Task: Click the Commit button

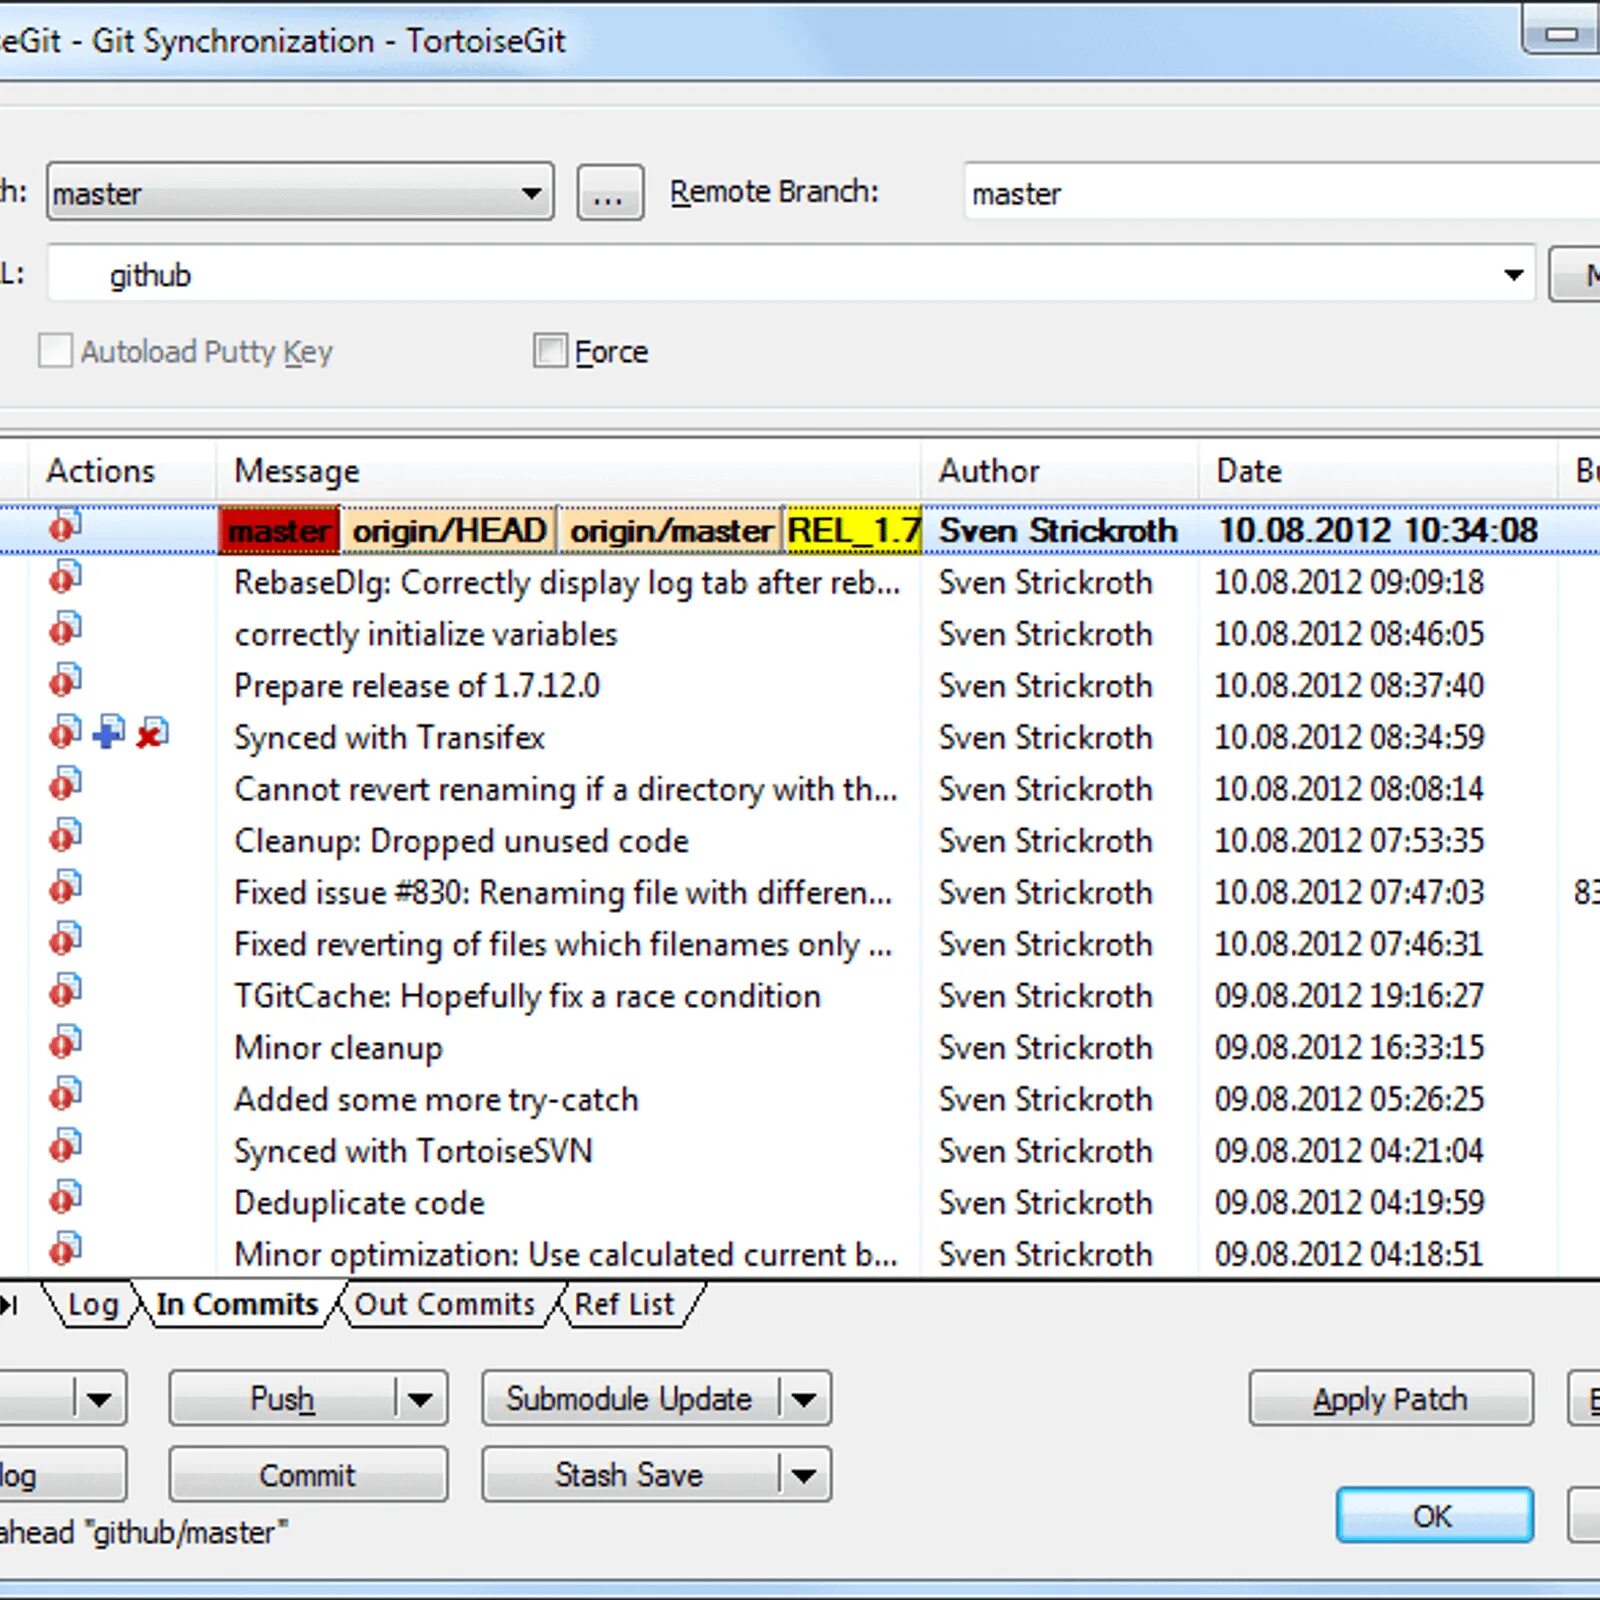Action: 308,1474
